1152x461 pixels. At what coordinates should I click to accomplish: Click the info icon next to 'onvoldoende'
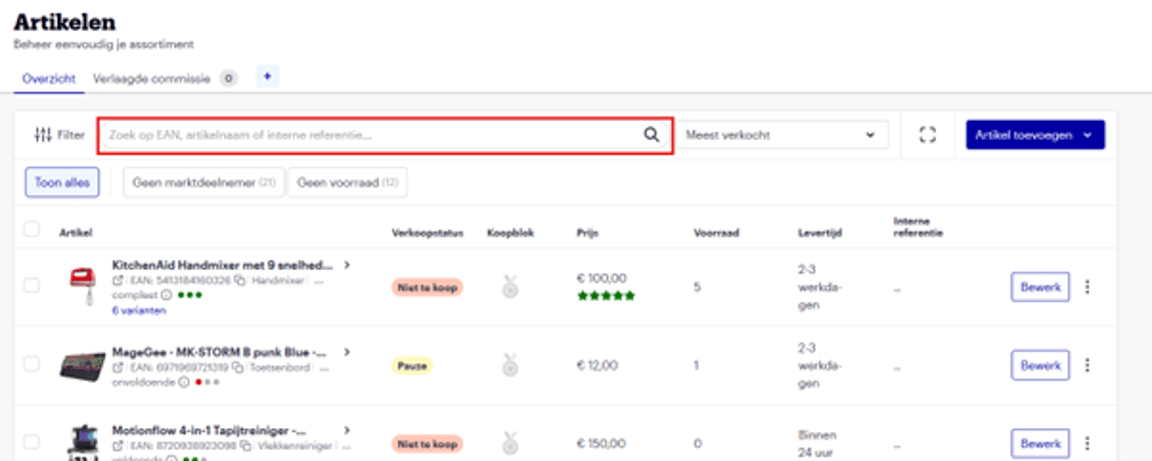pos(184,382)
